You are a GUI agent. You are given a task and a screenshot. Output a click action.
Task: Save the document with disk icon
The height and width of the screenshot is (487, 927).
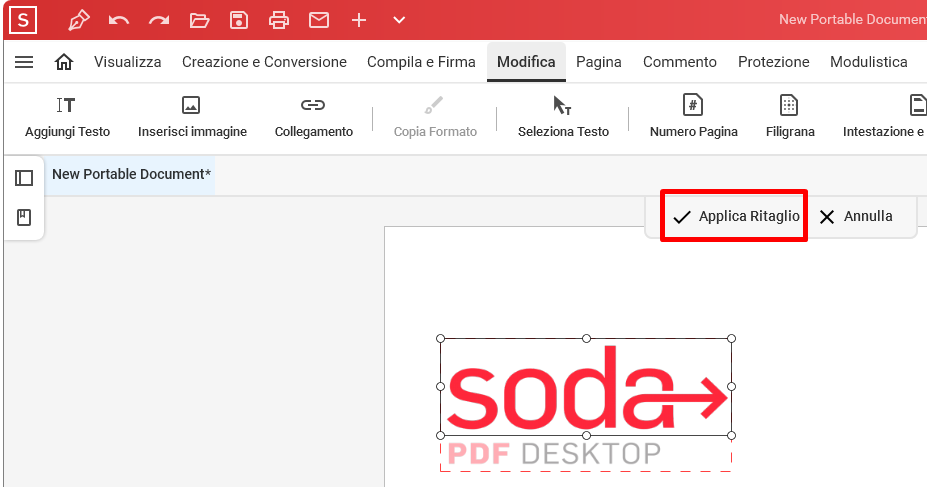(239, 20)
